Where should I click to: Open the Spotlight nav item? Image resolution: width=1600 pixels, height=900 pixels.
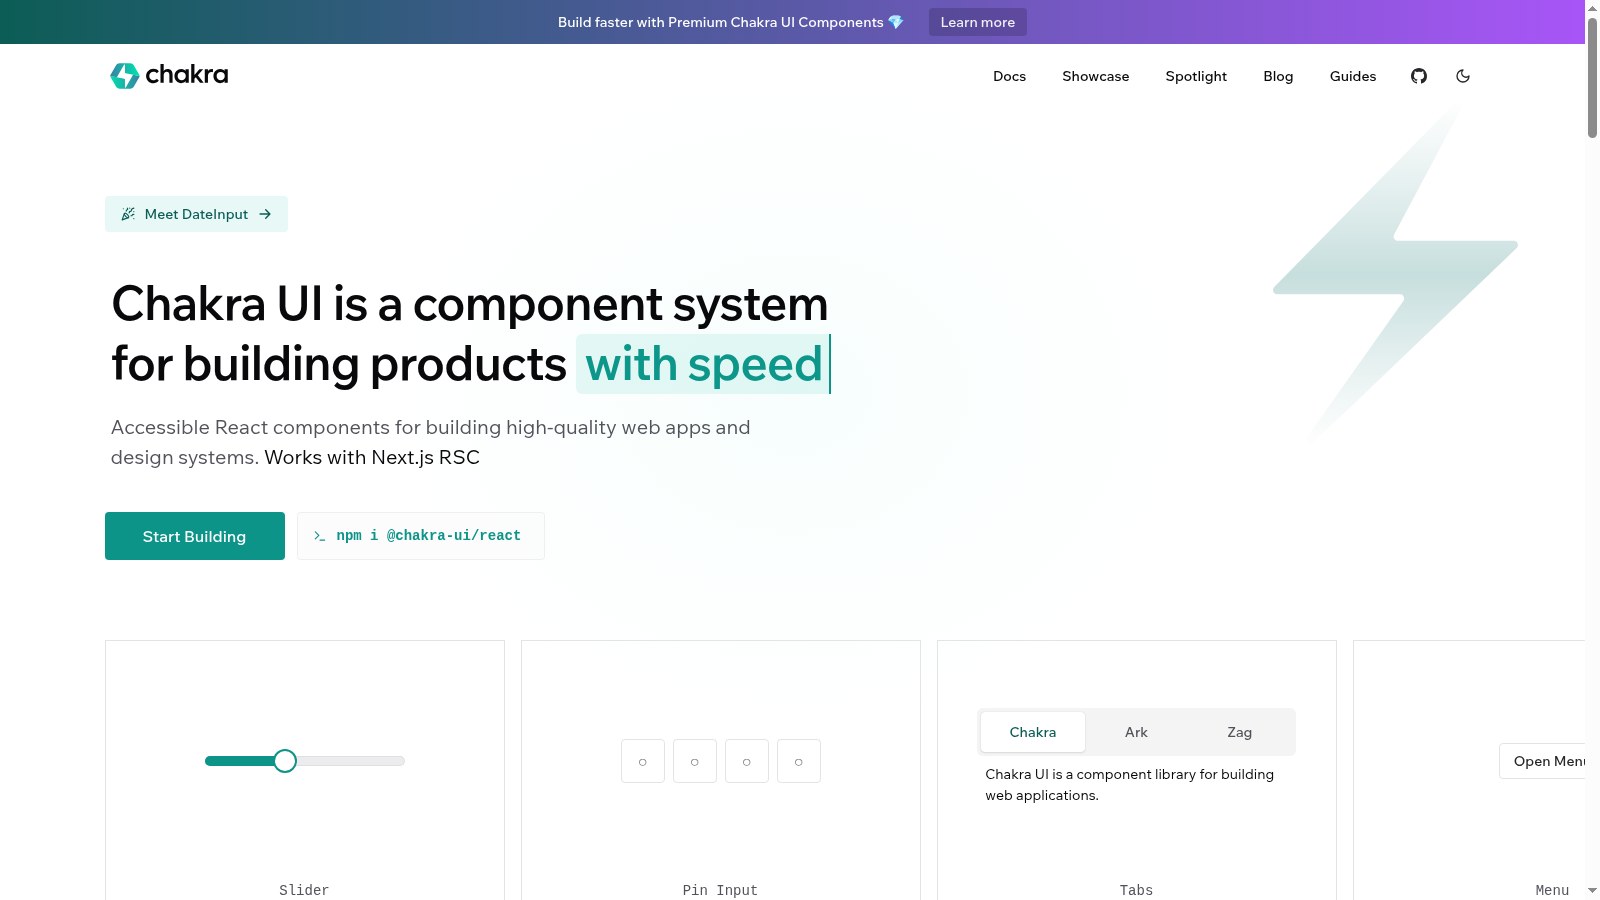(1196, 76)
